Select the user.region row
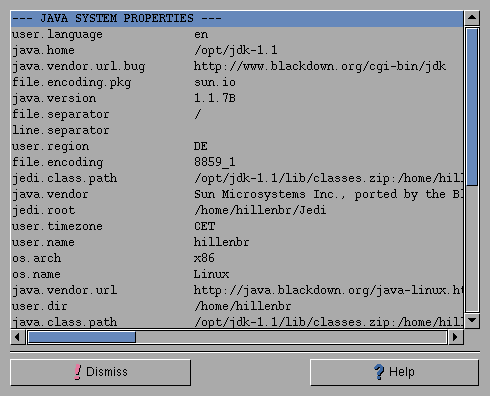Viewport: 490px width, 396px height. [237, 146]
